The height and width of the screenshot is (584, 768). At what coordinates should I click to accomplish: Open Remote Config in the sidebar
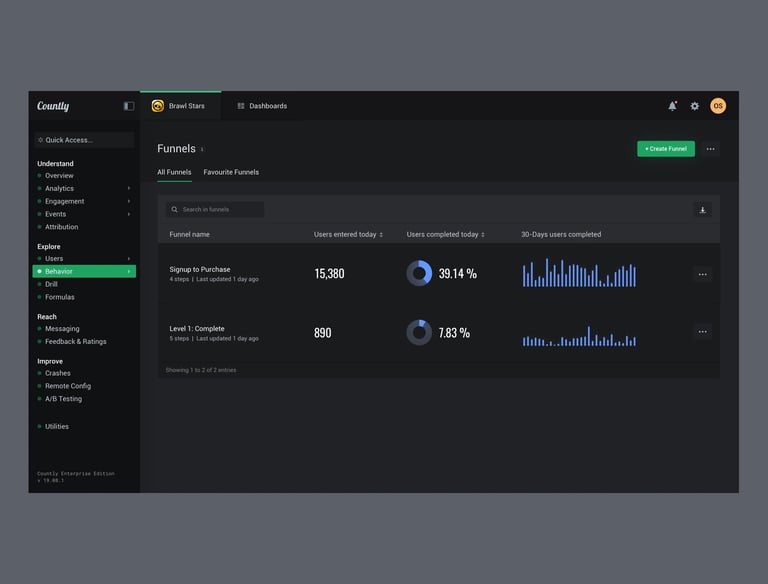[68, 386]
